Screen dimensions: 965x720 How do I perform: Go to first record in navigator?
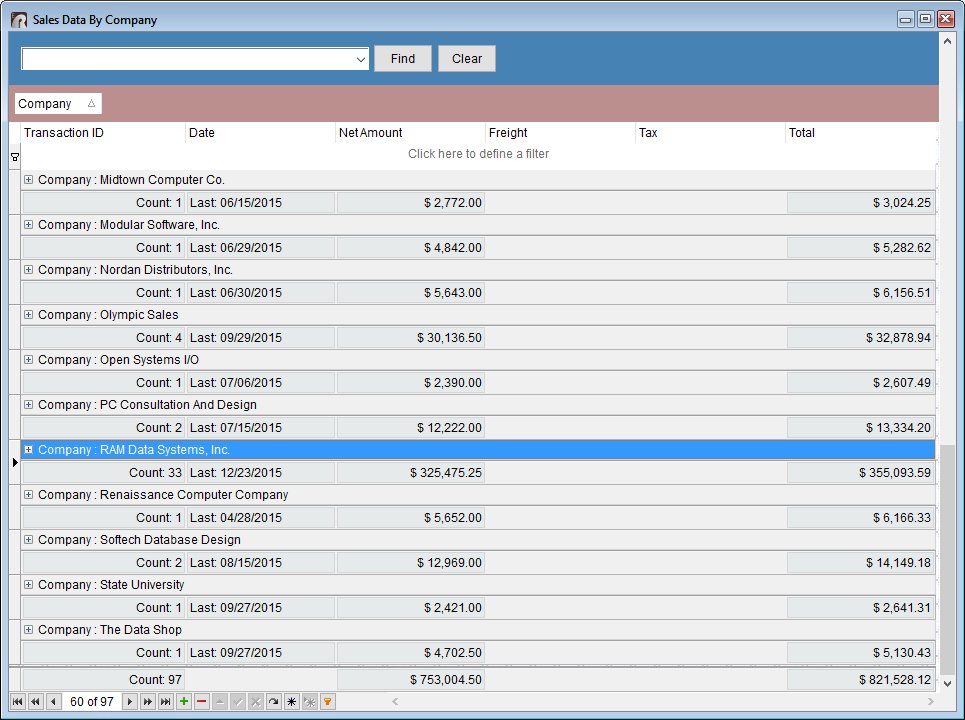(x=17, y=702)
